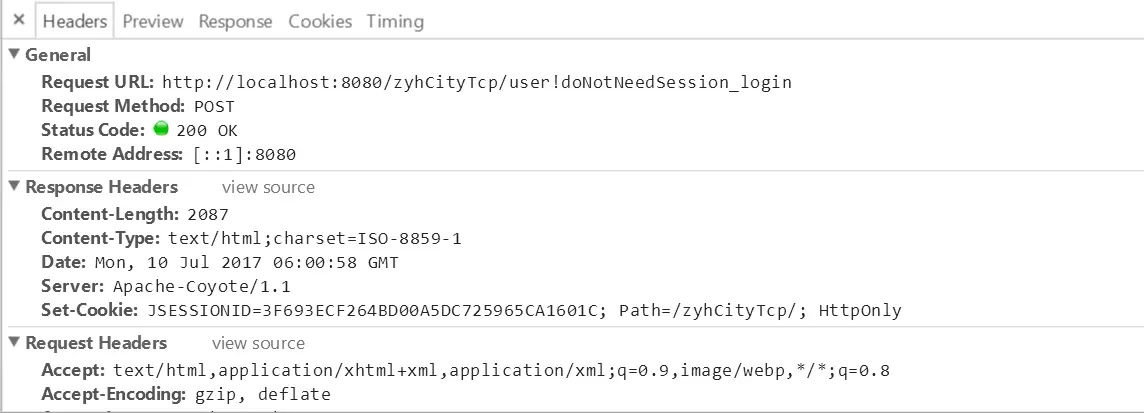Open the Timing tab

pyautogui.click(x=394, y=21)
